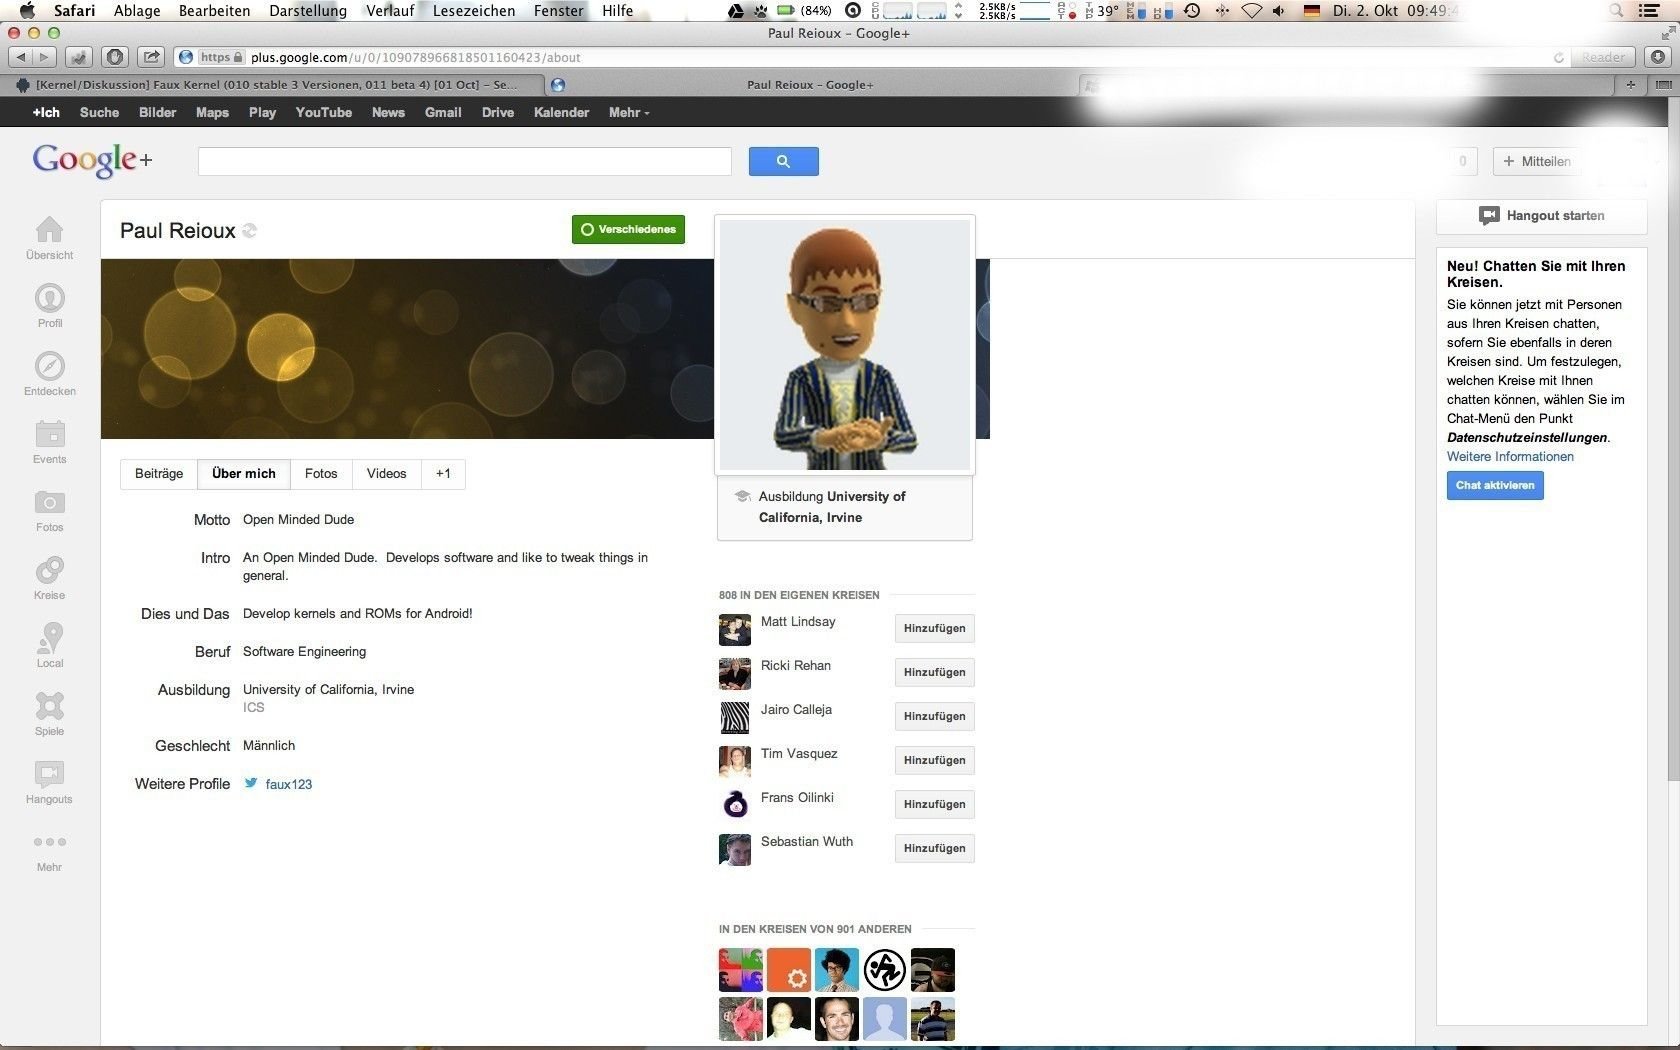Image resolution: width=1680 pixels, height=1050 pixels.
Task: Click the blue search magnifier button
Action: [x=783, y=161]
